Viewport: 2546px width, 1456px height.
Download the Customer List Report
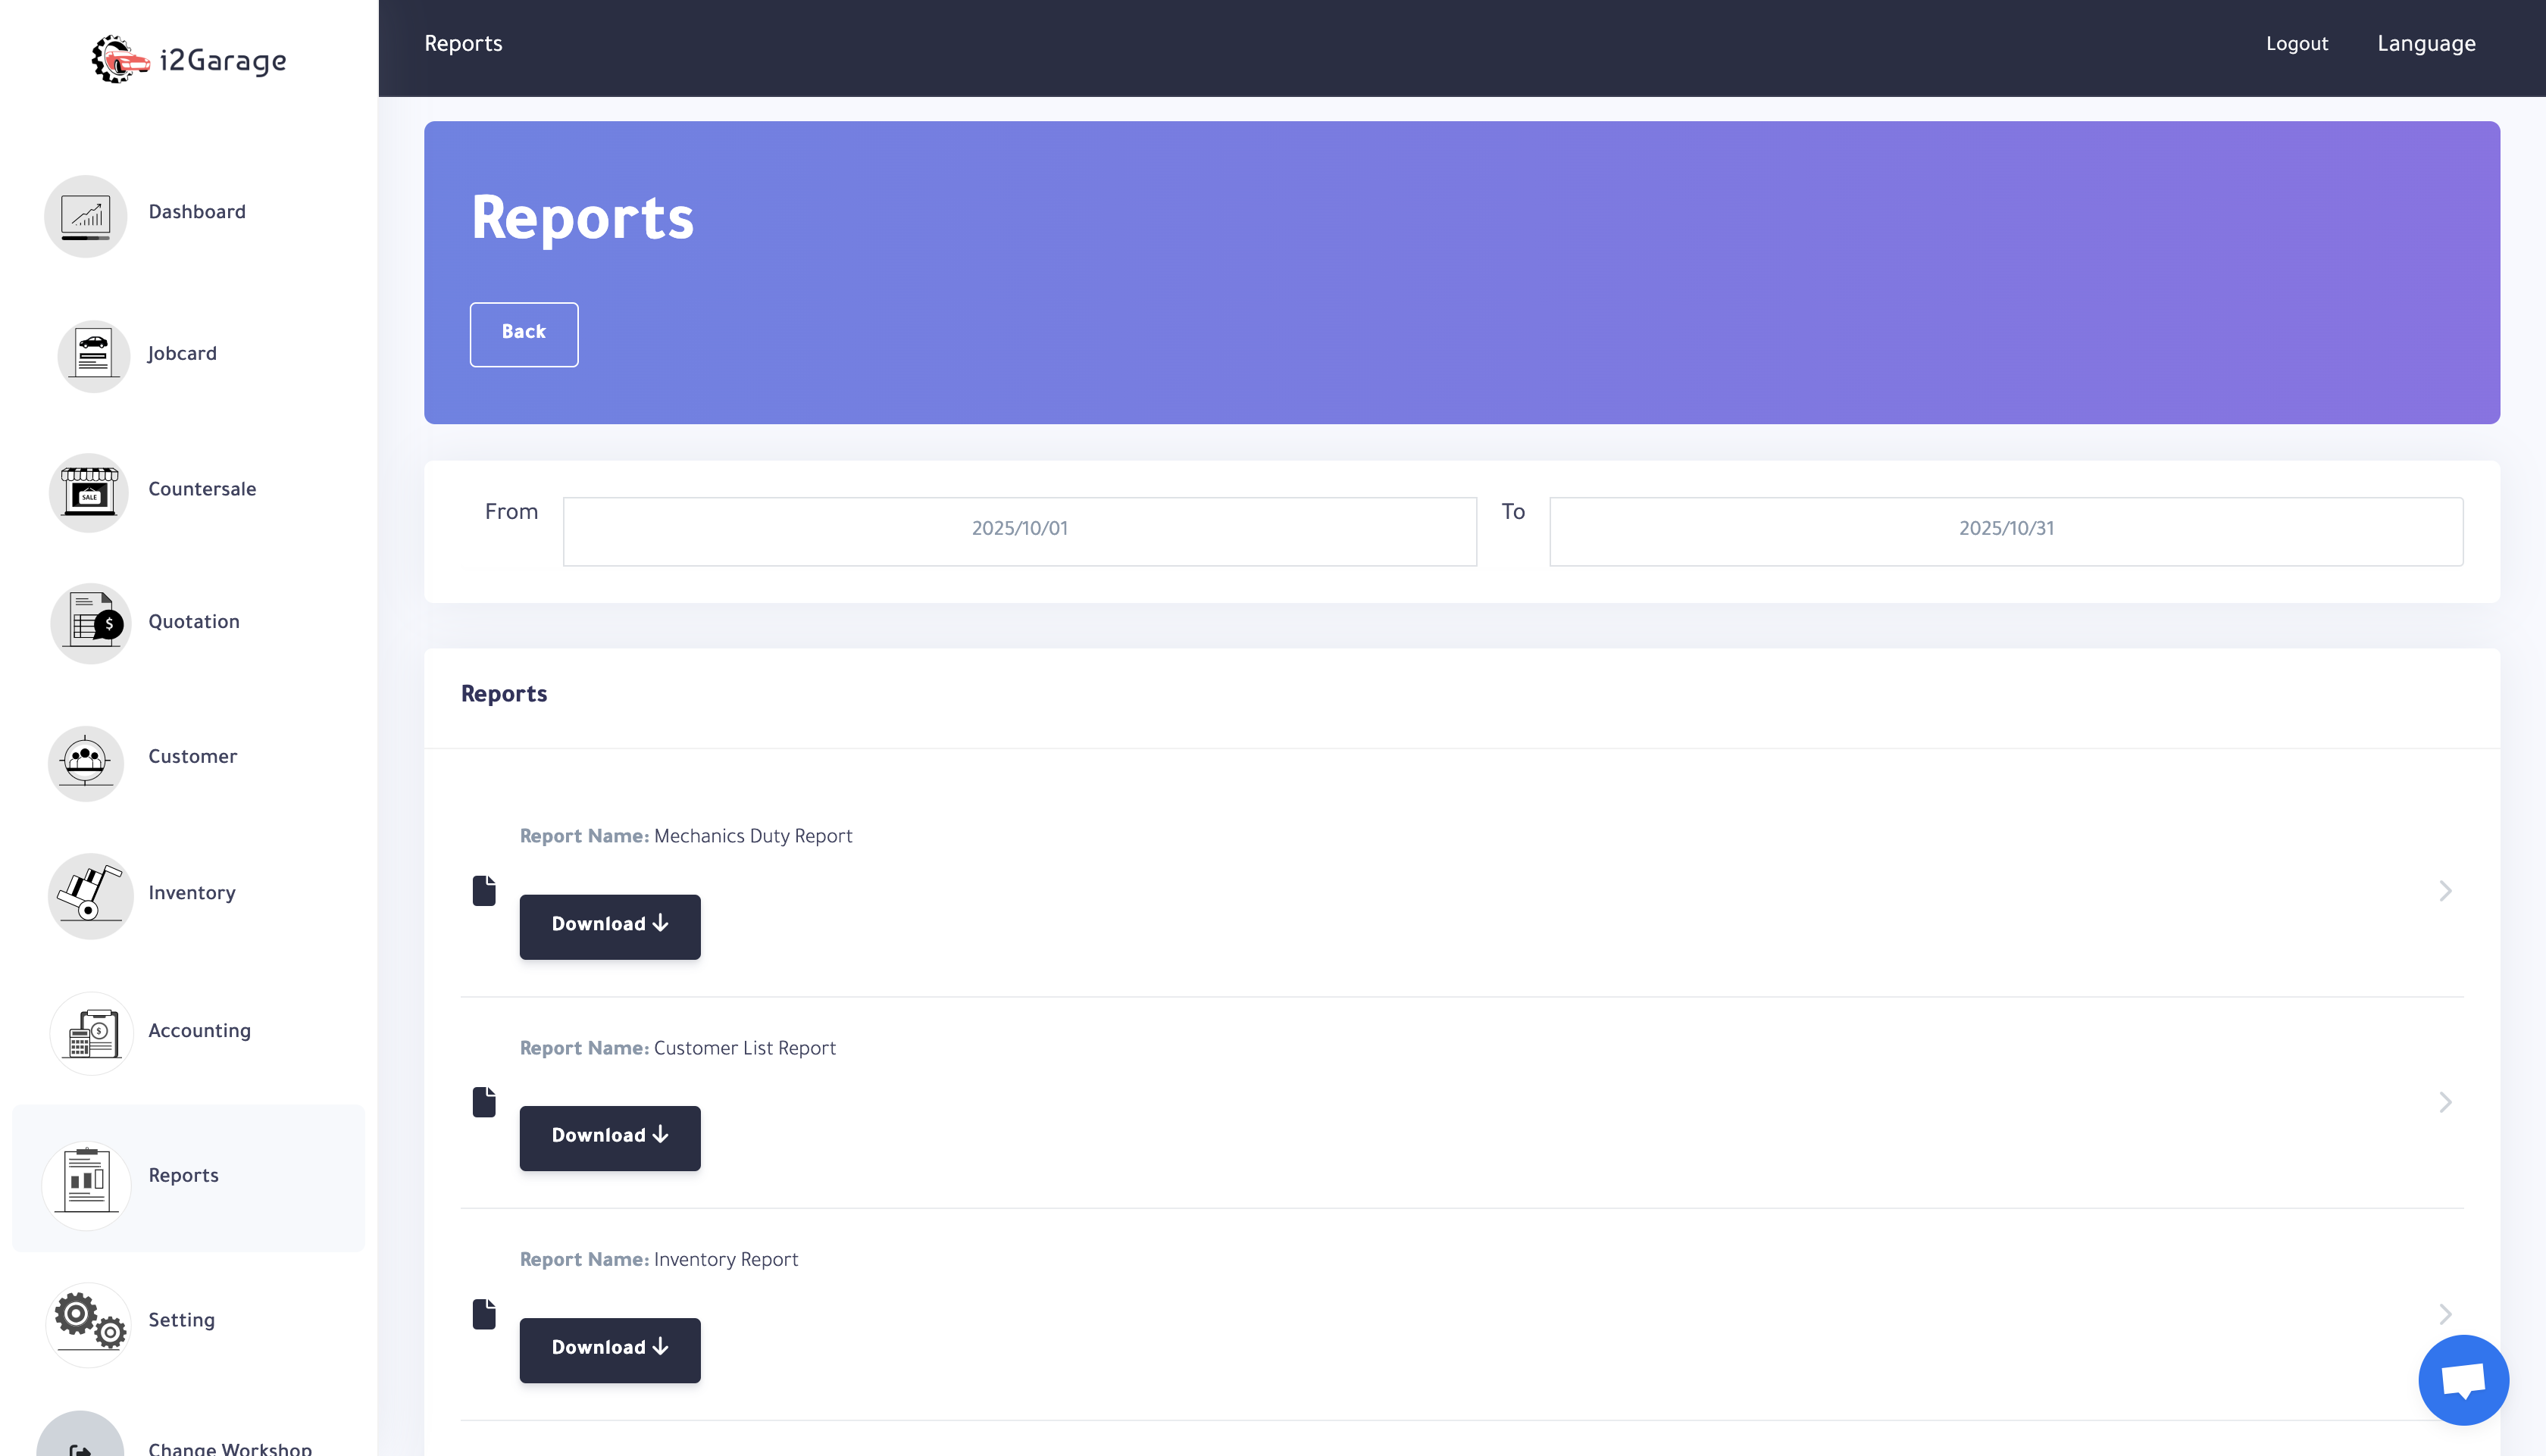click(609, 1138)
